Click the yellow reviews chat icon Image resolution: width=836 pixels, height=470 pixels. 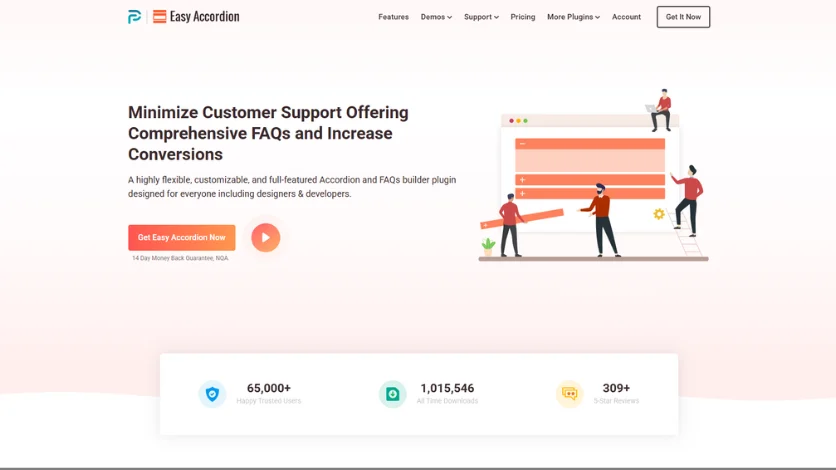point(569,394)
